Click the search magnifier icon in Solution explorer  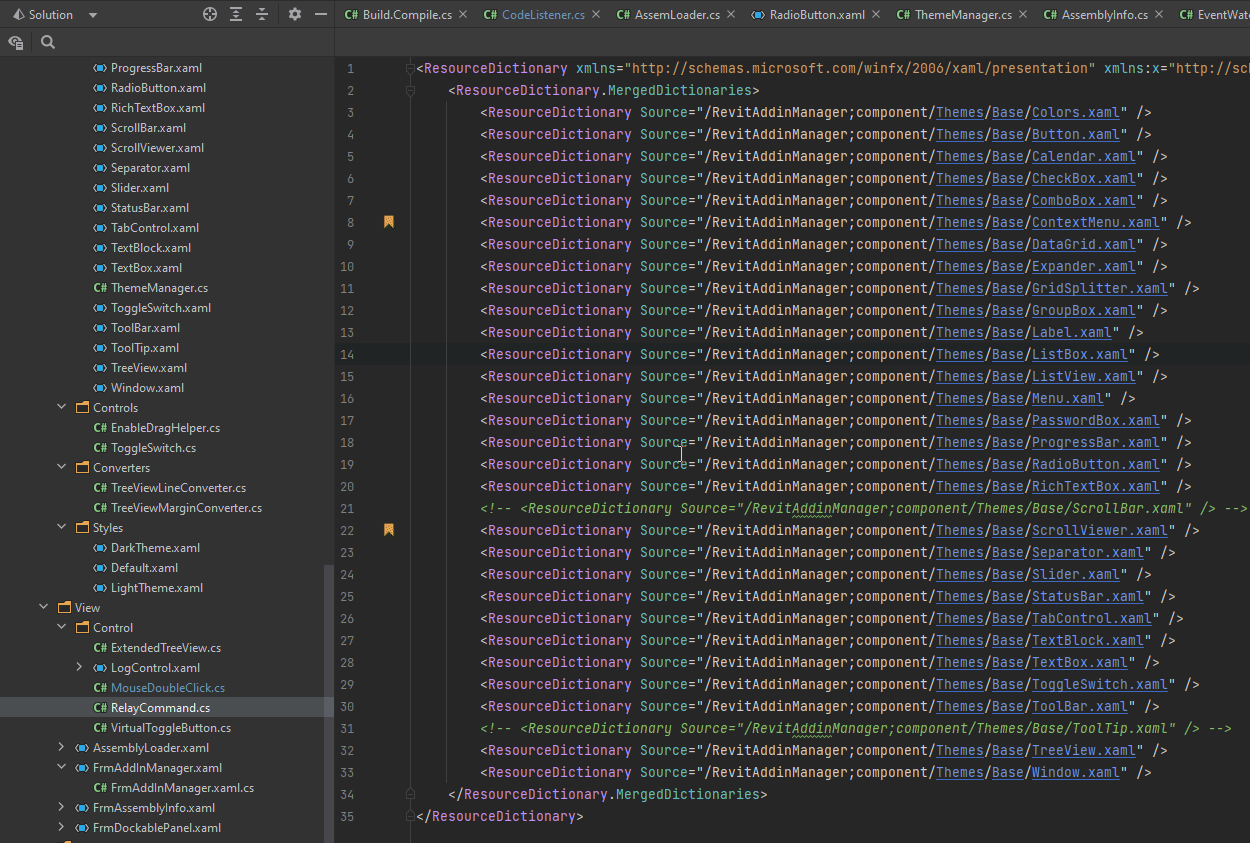[48, 43]
